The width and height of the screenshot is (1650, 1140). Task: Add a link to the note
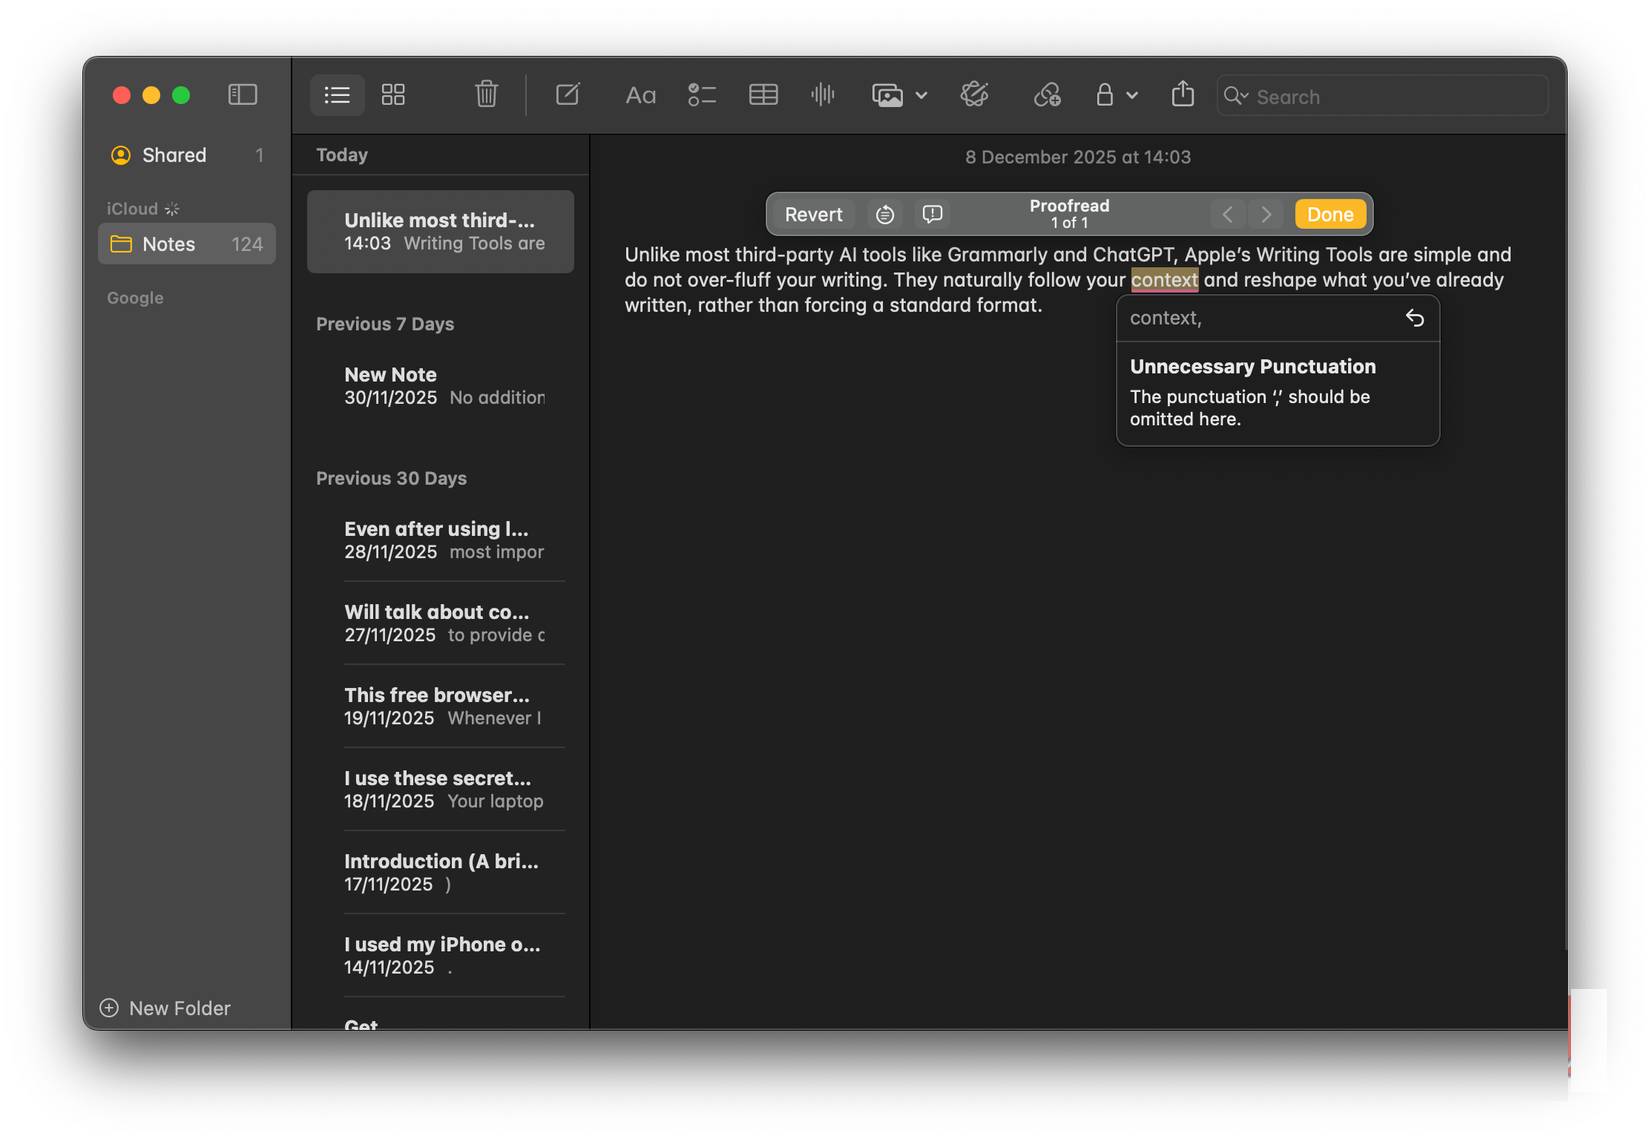[1047, 96]
